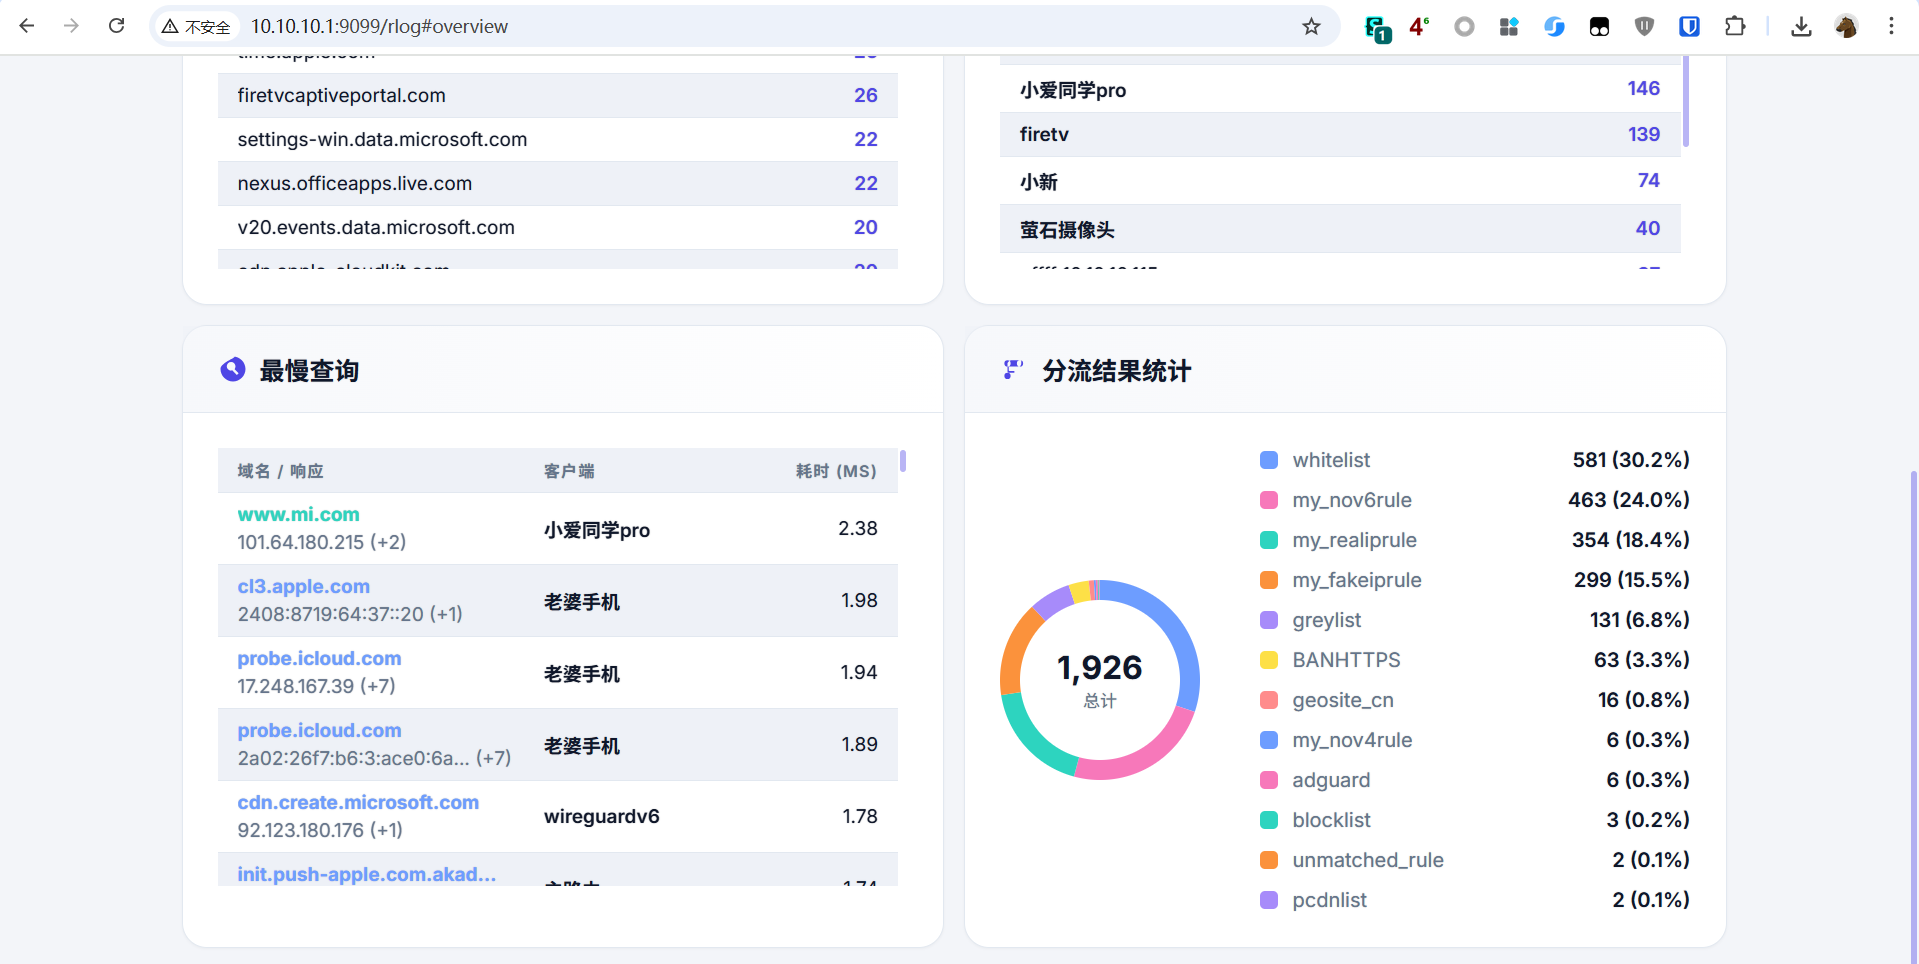Open the gray shield privacy extension icon
This screenshot has width=1919, height=964.
pyautogui.click(x=1644, y=26)
